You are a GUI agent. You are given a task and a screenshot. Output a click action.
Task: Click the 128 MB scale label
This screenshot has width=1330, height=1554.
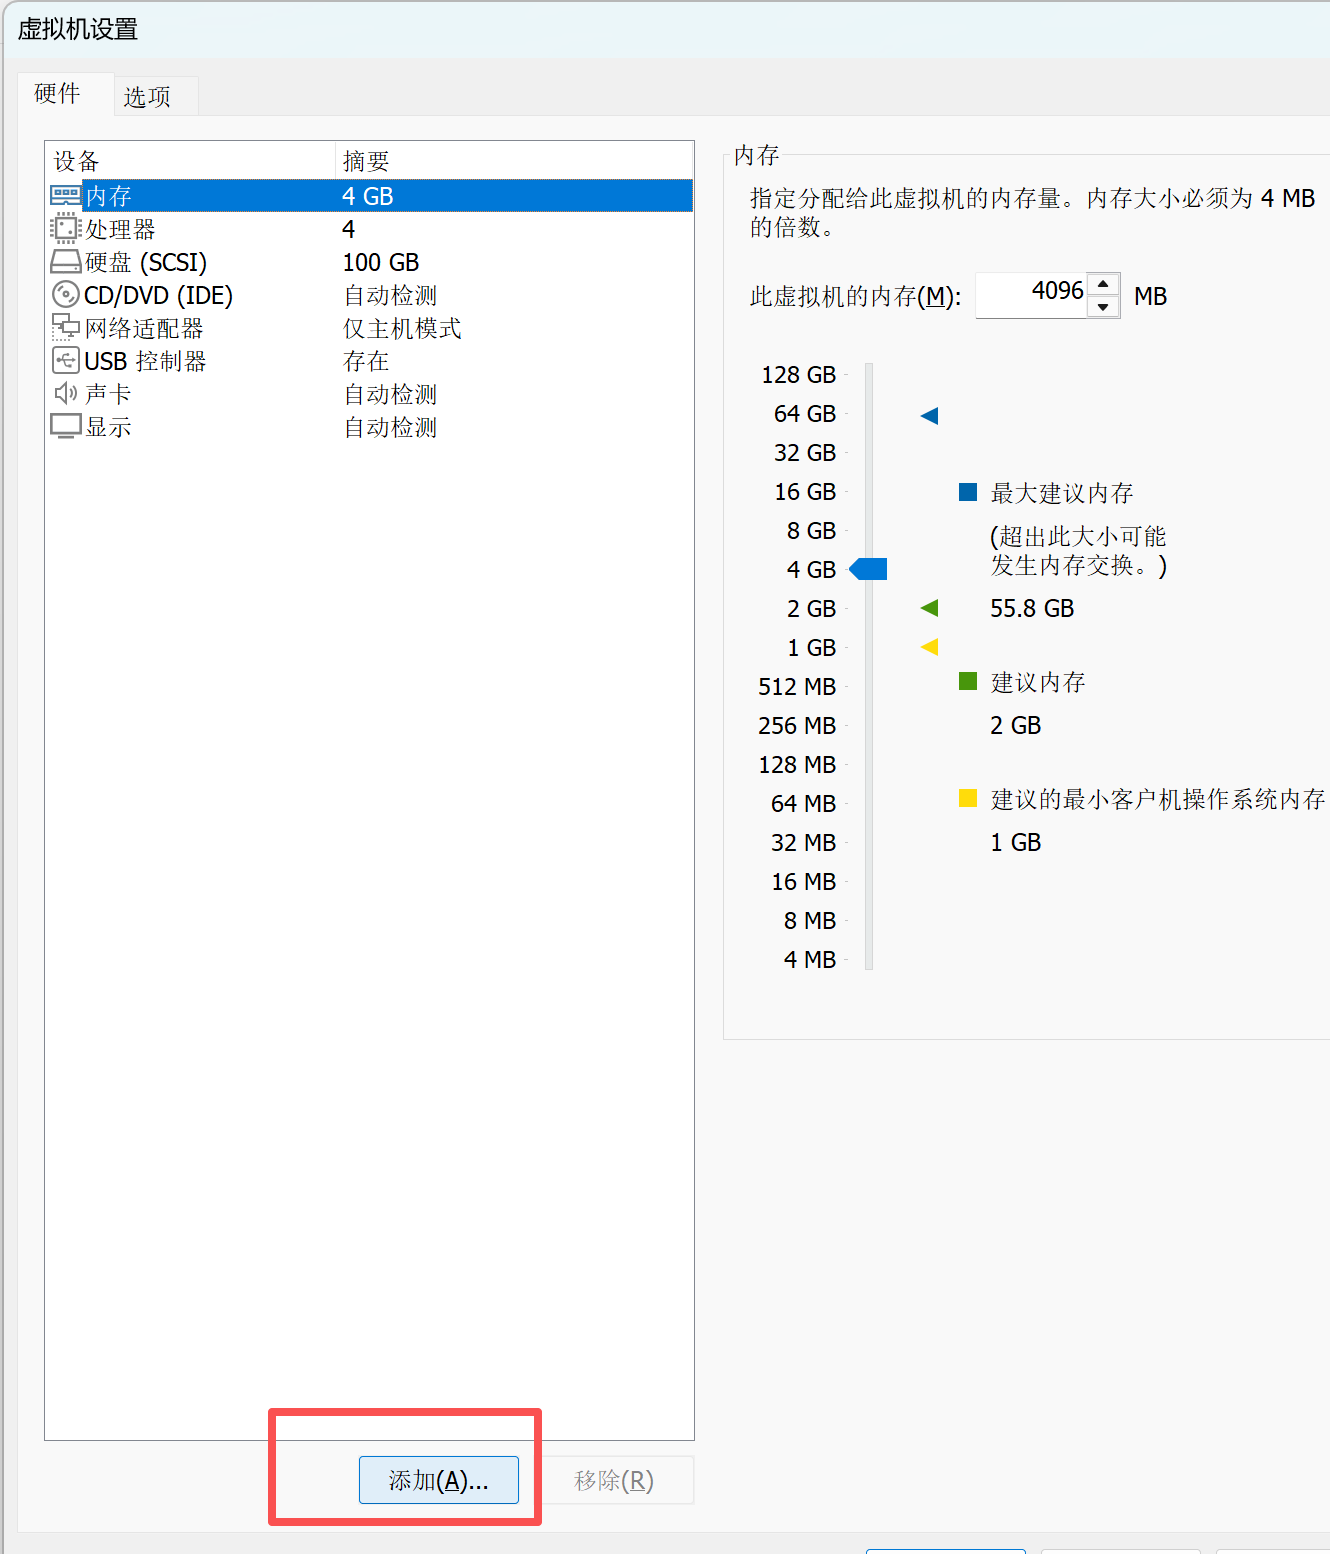[797, 764]
